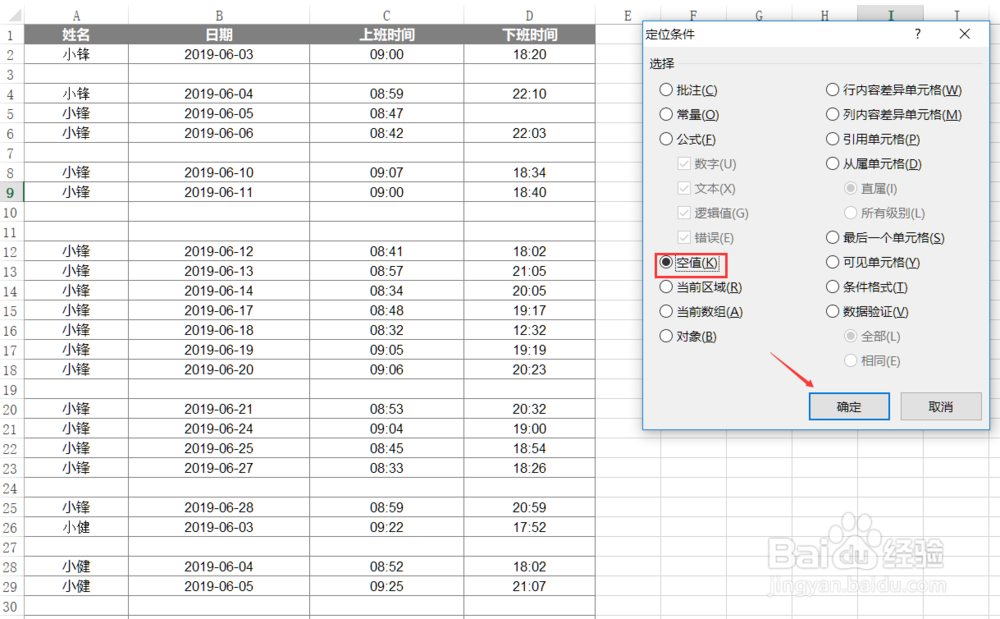
Task: Click cell with time 12:32
Action: 529,330
